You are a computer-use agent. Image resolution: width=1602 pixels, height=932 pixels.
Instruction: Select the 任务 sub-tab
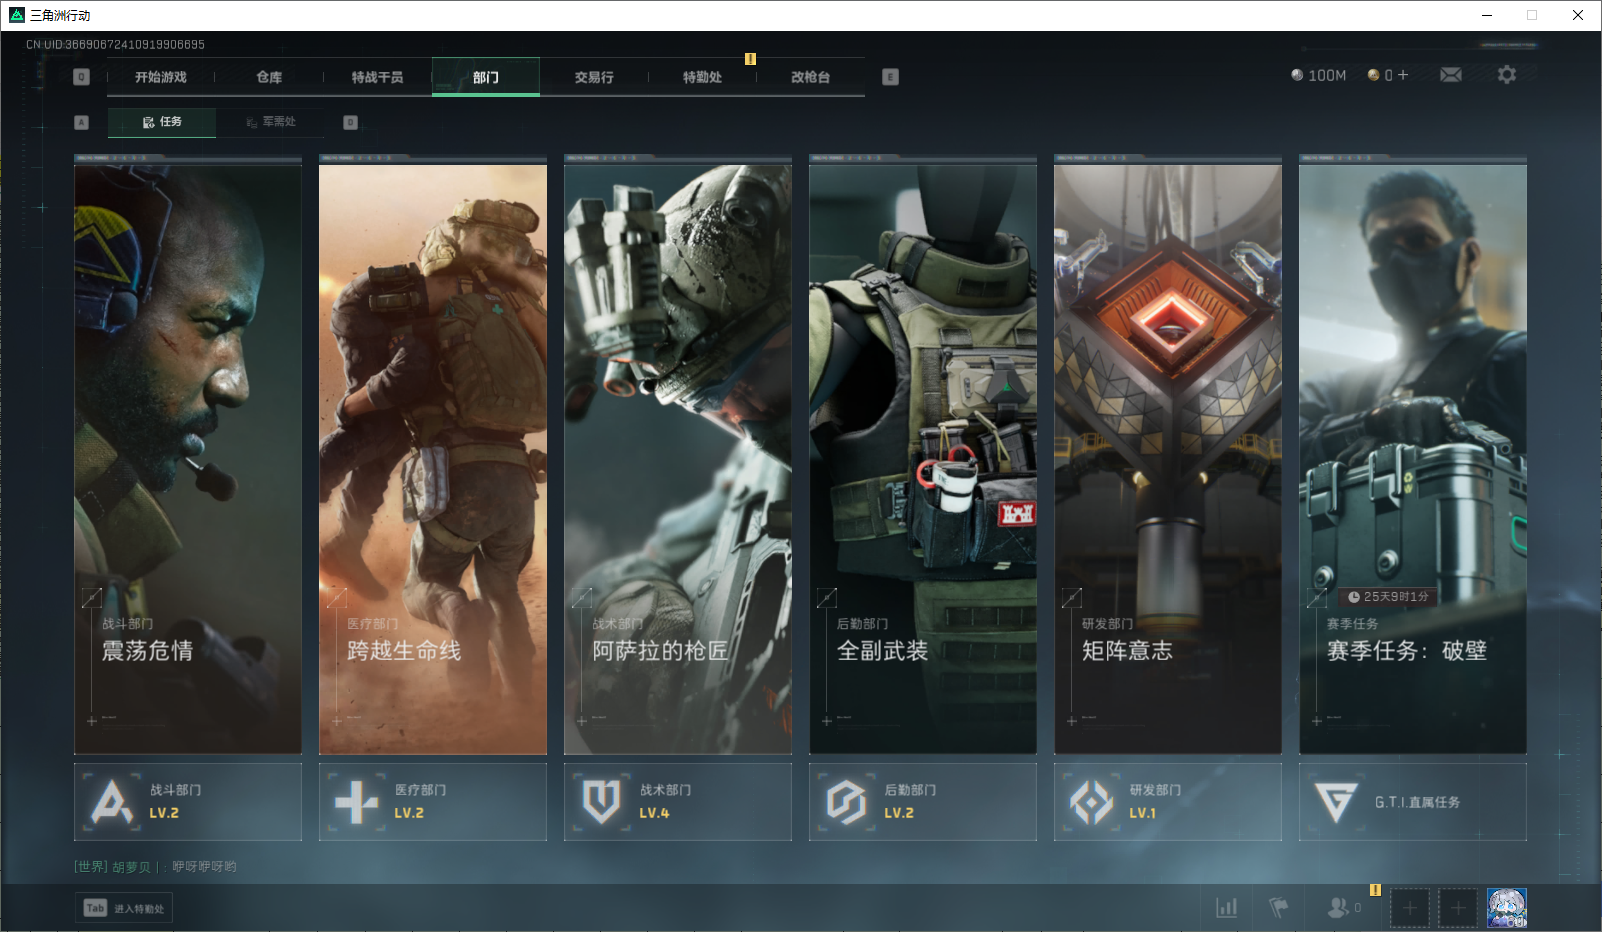162,122
